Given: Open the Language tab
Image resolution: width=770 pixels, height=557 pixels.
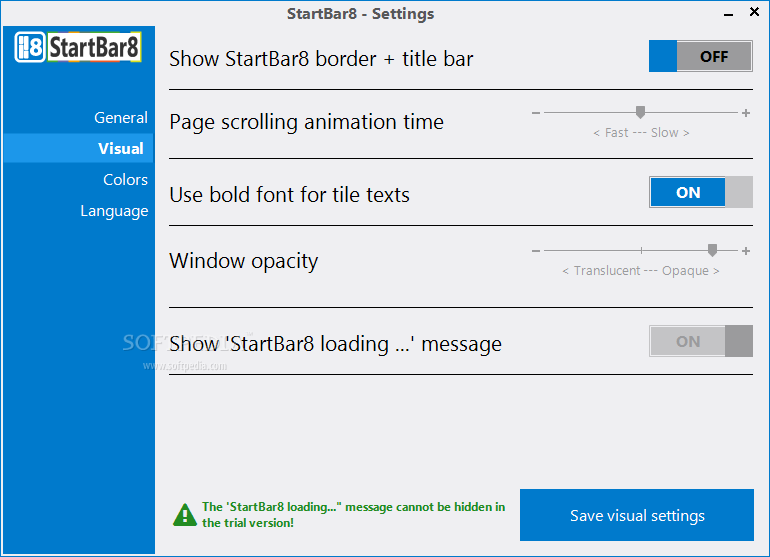Looking at the screenshot, I should pos(114,211).
